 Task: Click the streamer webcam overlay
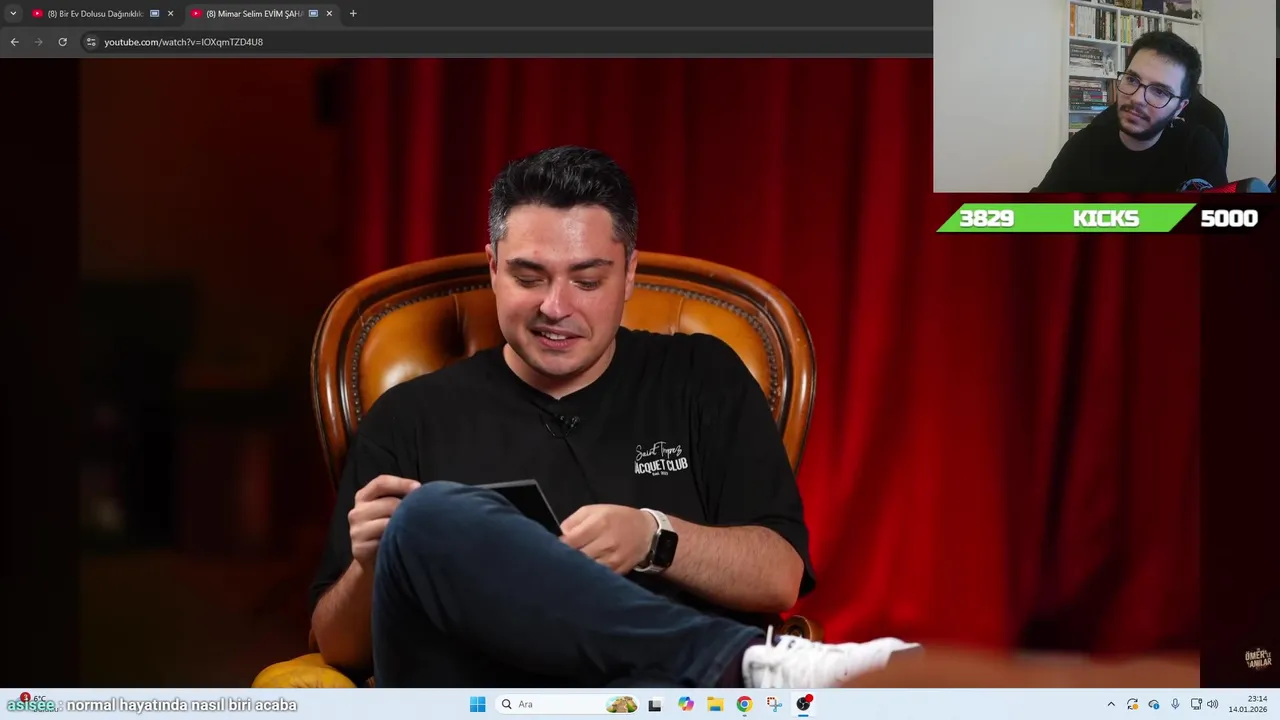click(x=1105, y=96)
